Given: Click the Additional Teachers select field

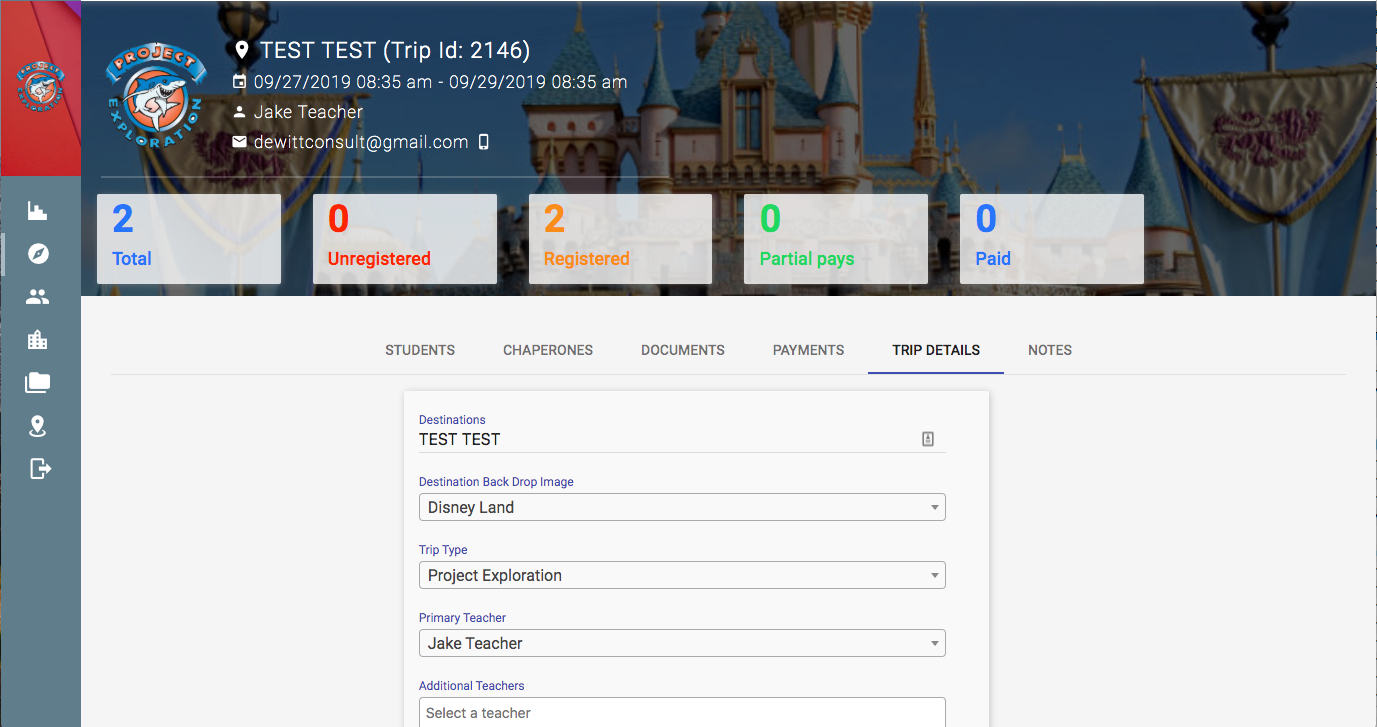Looking at the screenshot, I should point(681,712).
